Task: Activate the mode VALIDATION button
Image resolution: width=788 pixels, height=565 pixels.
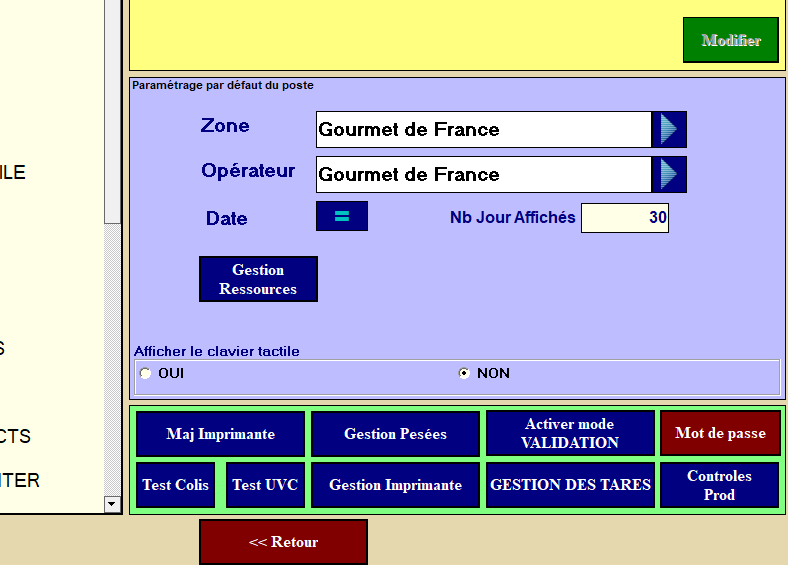Action: [x=569, y=433]
